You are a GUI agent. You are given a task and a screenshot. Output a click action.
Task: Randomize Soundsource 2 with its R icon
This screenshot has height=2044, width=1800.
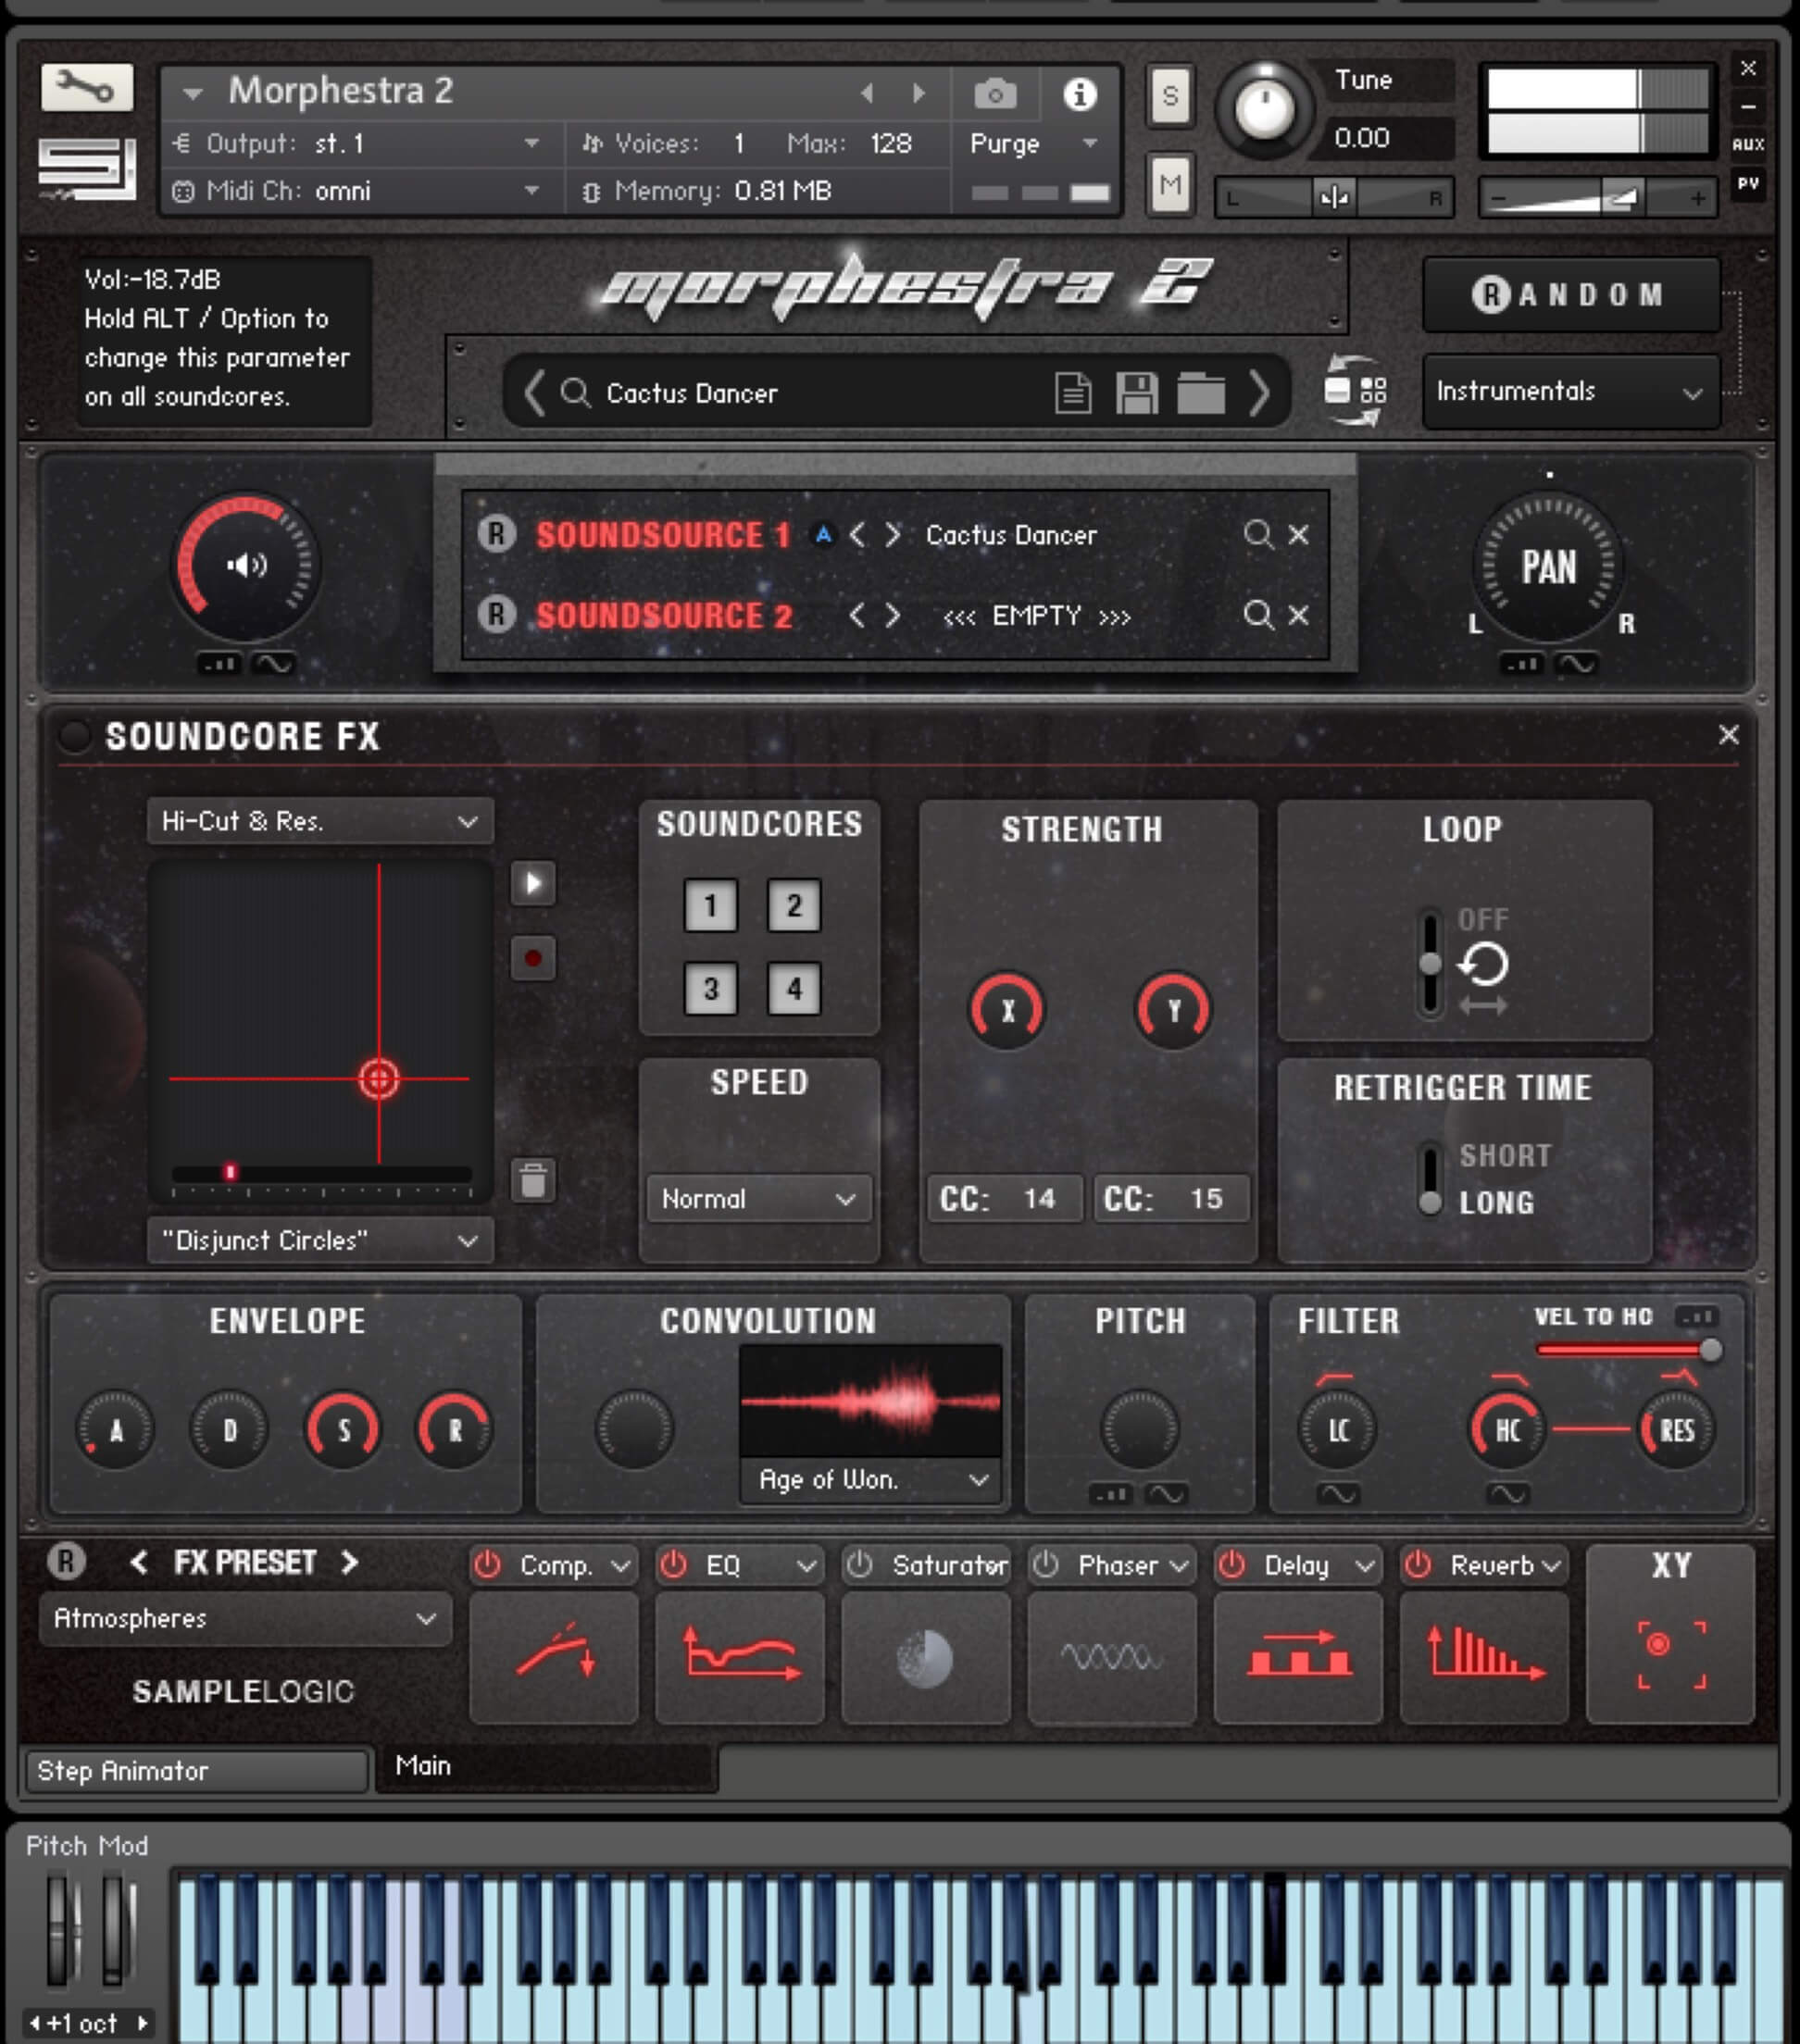(496, 614)
